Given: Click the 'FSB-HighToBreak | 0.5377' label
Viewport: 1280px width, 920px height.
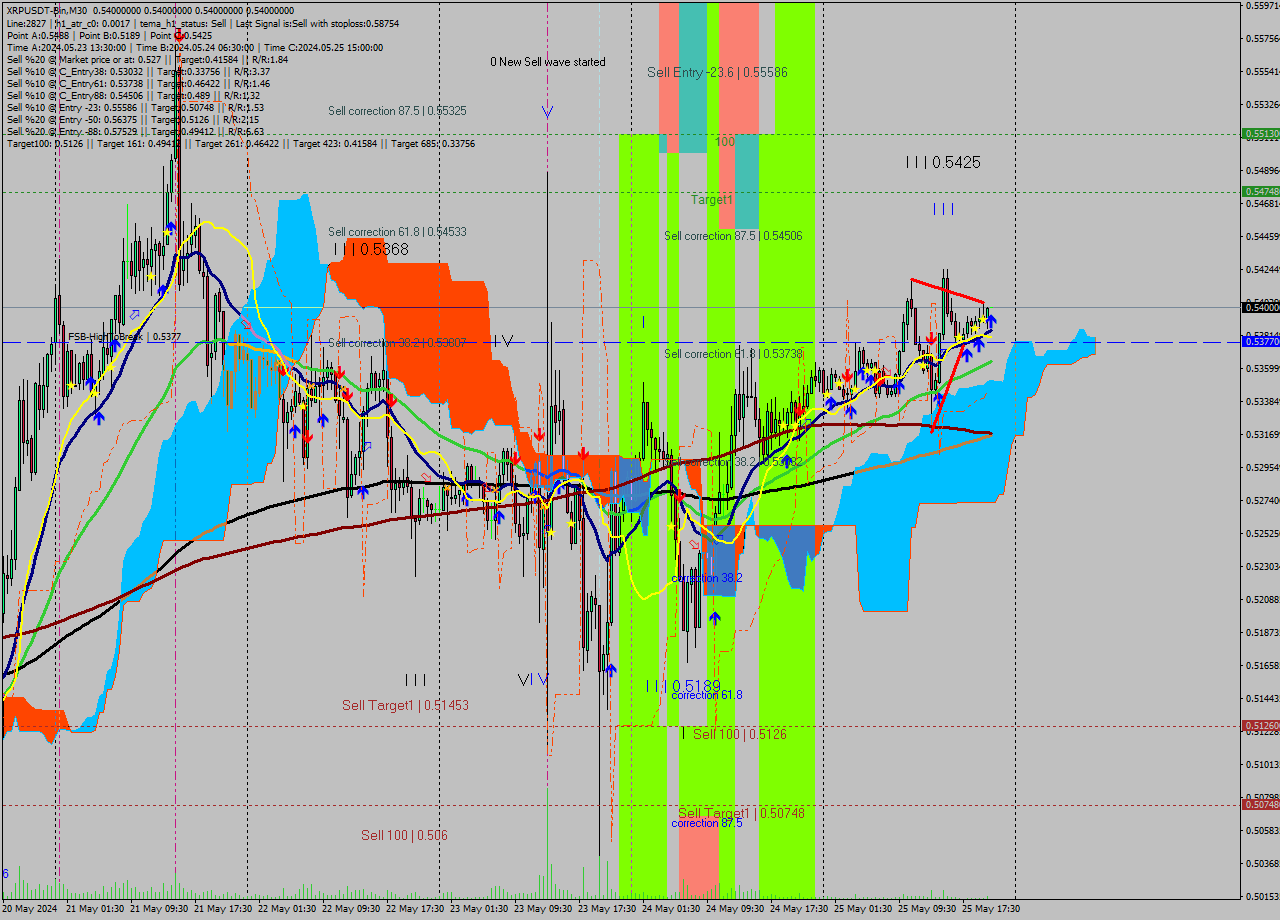Looking at the screenshot, I should [x=124, y=337].
